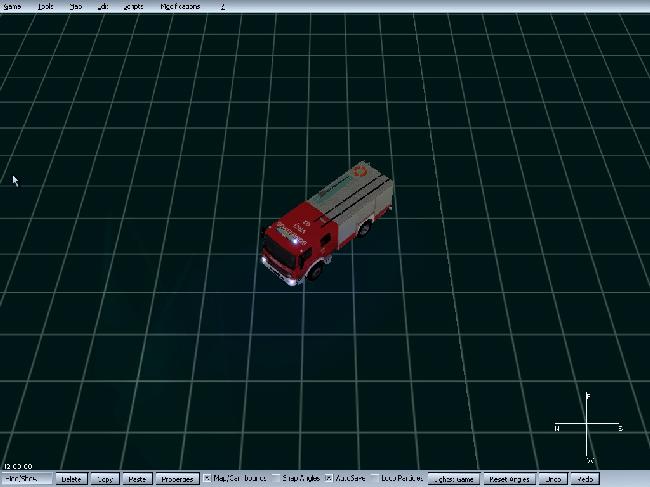Open the Scripts menu

click(133, 7)
